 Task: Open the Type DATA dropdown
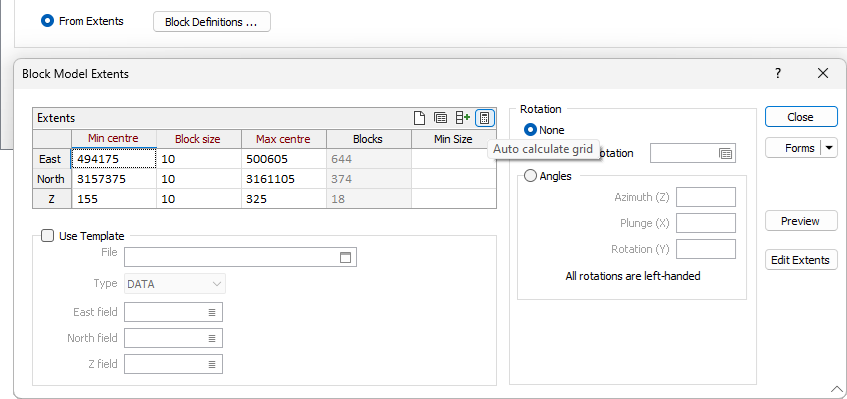(175, 284)
